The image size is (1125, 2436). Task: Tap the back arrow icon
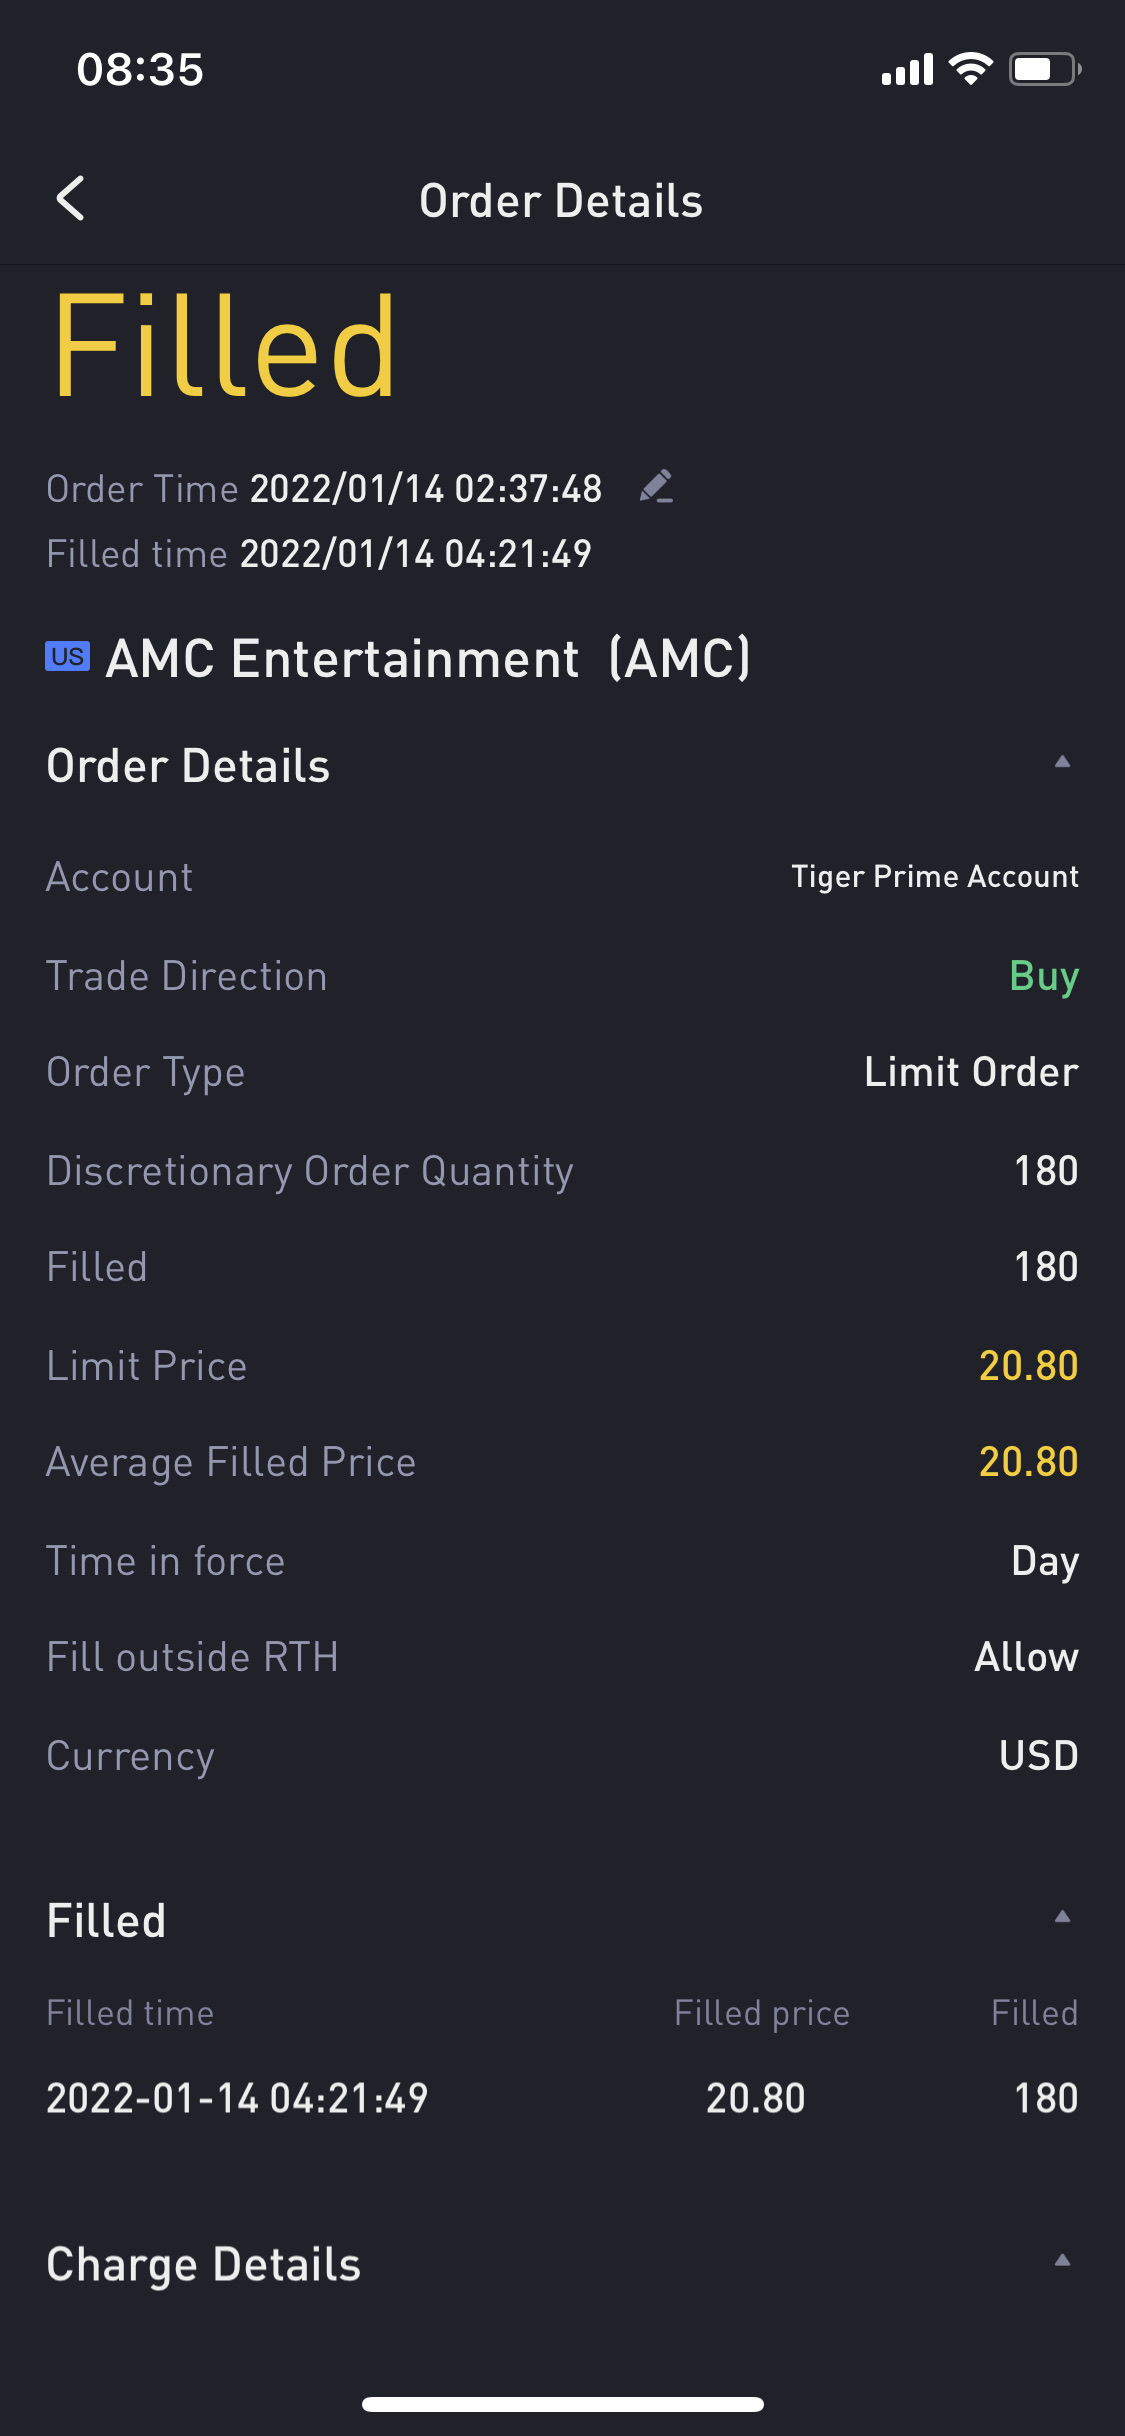coord(70,199)
